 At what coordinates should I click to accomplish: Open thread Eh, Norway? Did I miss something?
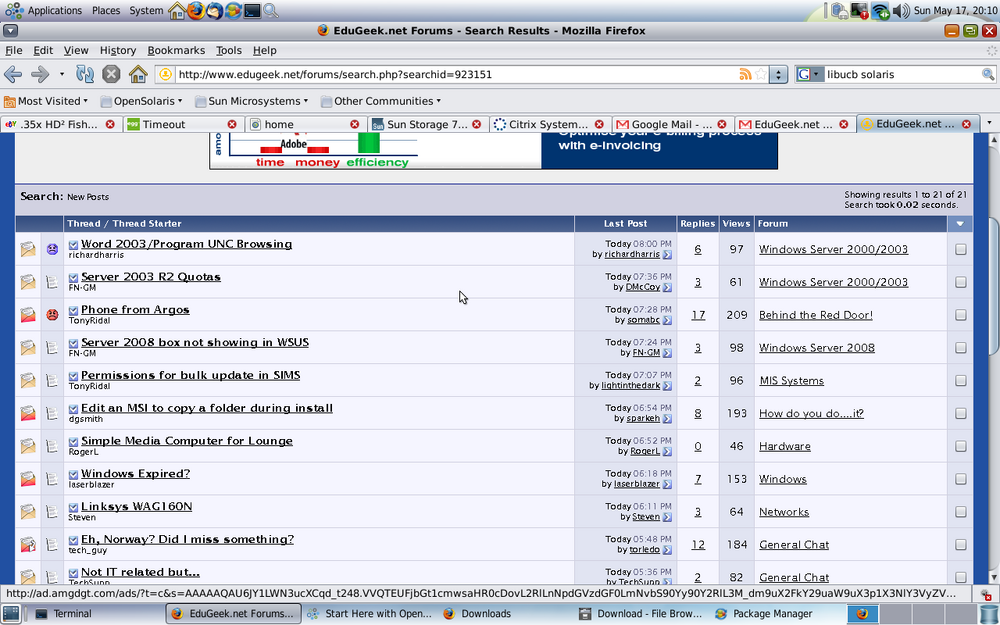187,539
